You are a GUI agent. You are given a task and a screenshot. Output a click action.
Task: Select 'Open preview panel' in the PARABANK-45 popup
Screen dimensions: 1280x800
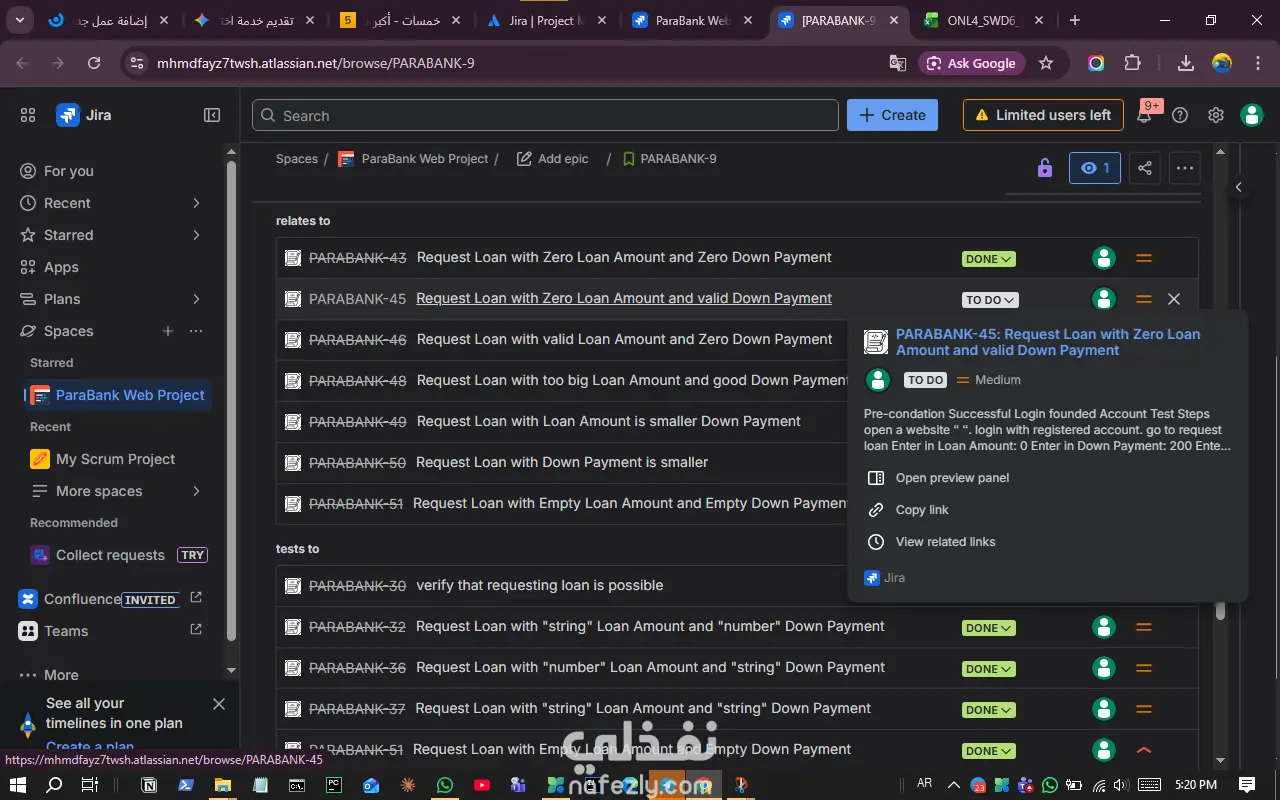point(952,478)
